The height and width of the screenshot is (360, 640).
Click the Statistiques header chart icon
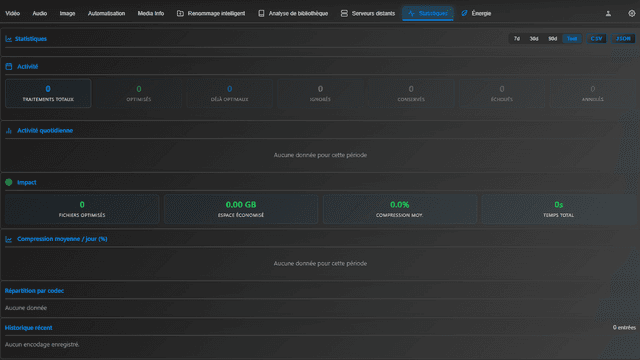coord(9,39)
